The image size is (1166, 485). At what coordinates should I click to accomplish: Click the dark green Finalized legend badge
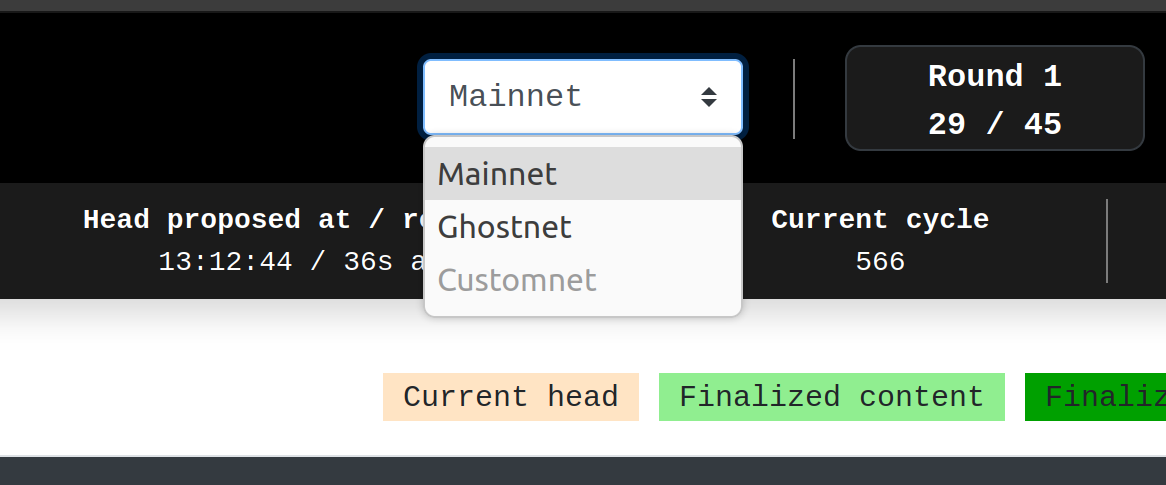[x=1095, y=397]
